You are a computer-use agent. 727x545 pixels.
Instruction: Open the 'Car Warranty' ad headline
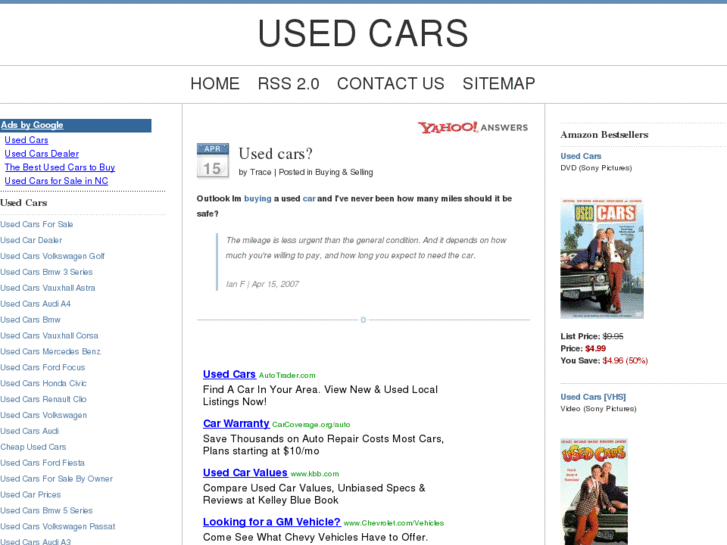coord(236,423)
